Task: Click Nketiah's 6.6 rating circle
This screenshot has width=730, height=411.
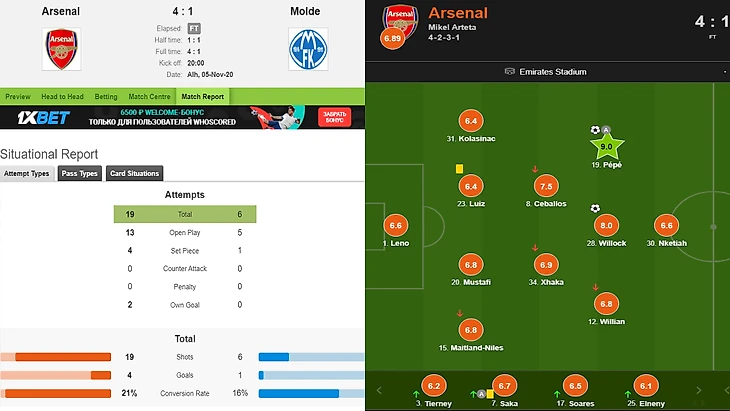Action: click(666, 225)
